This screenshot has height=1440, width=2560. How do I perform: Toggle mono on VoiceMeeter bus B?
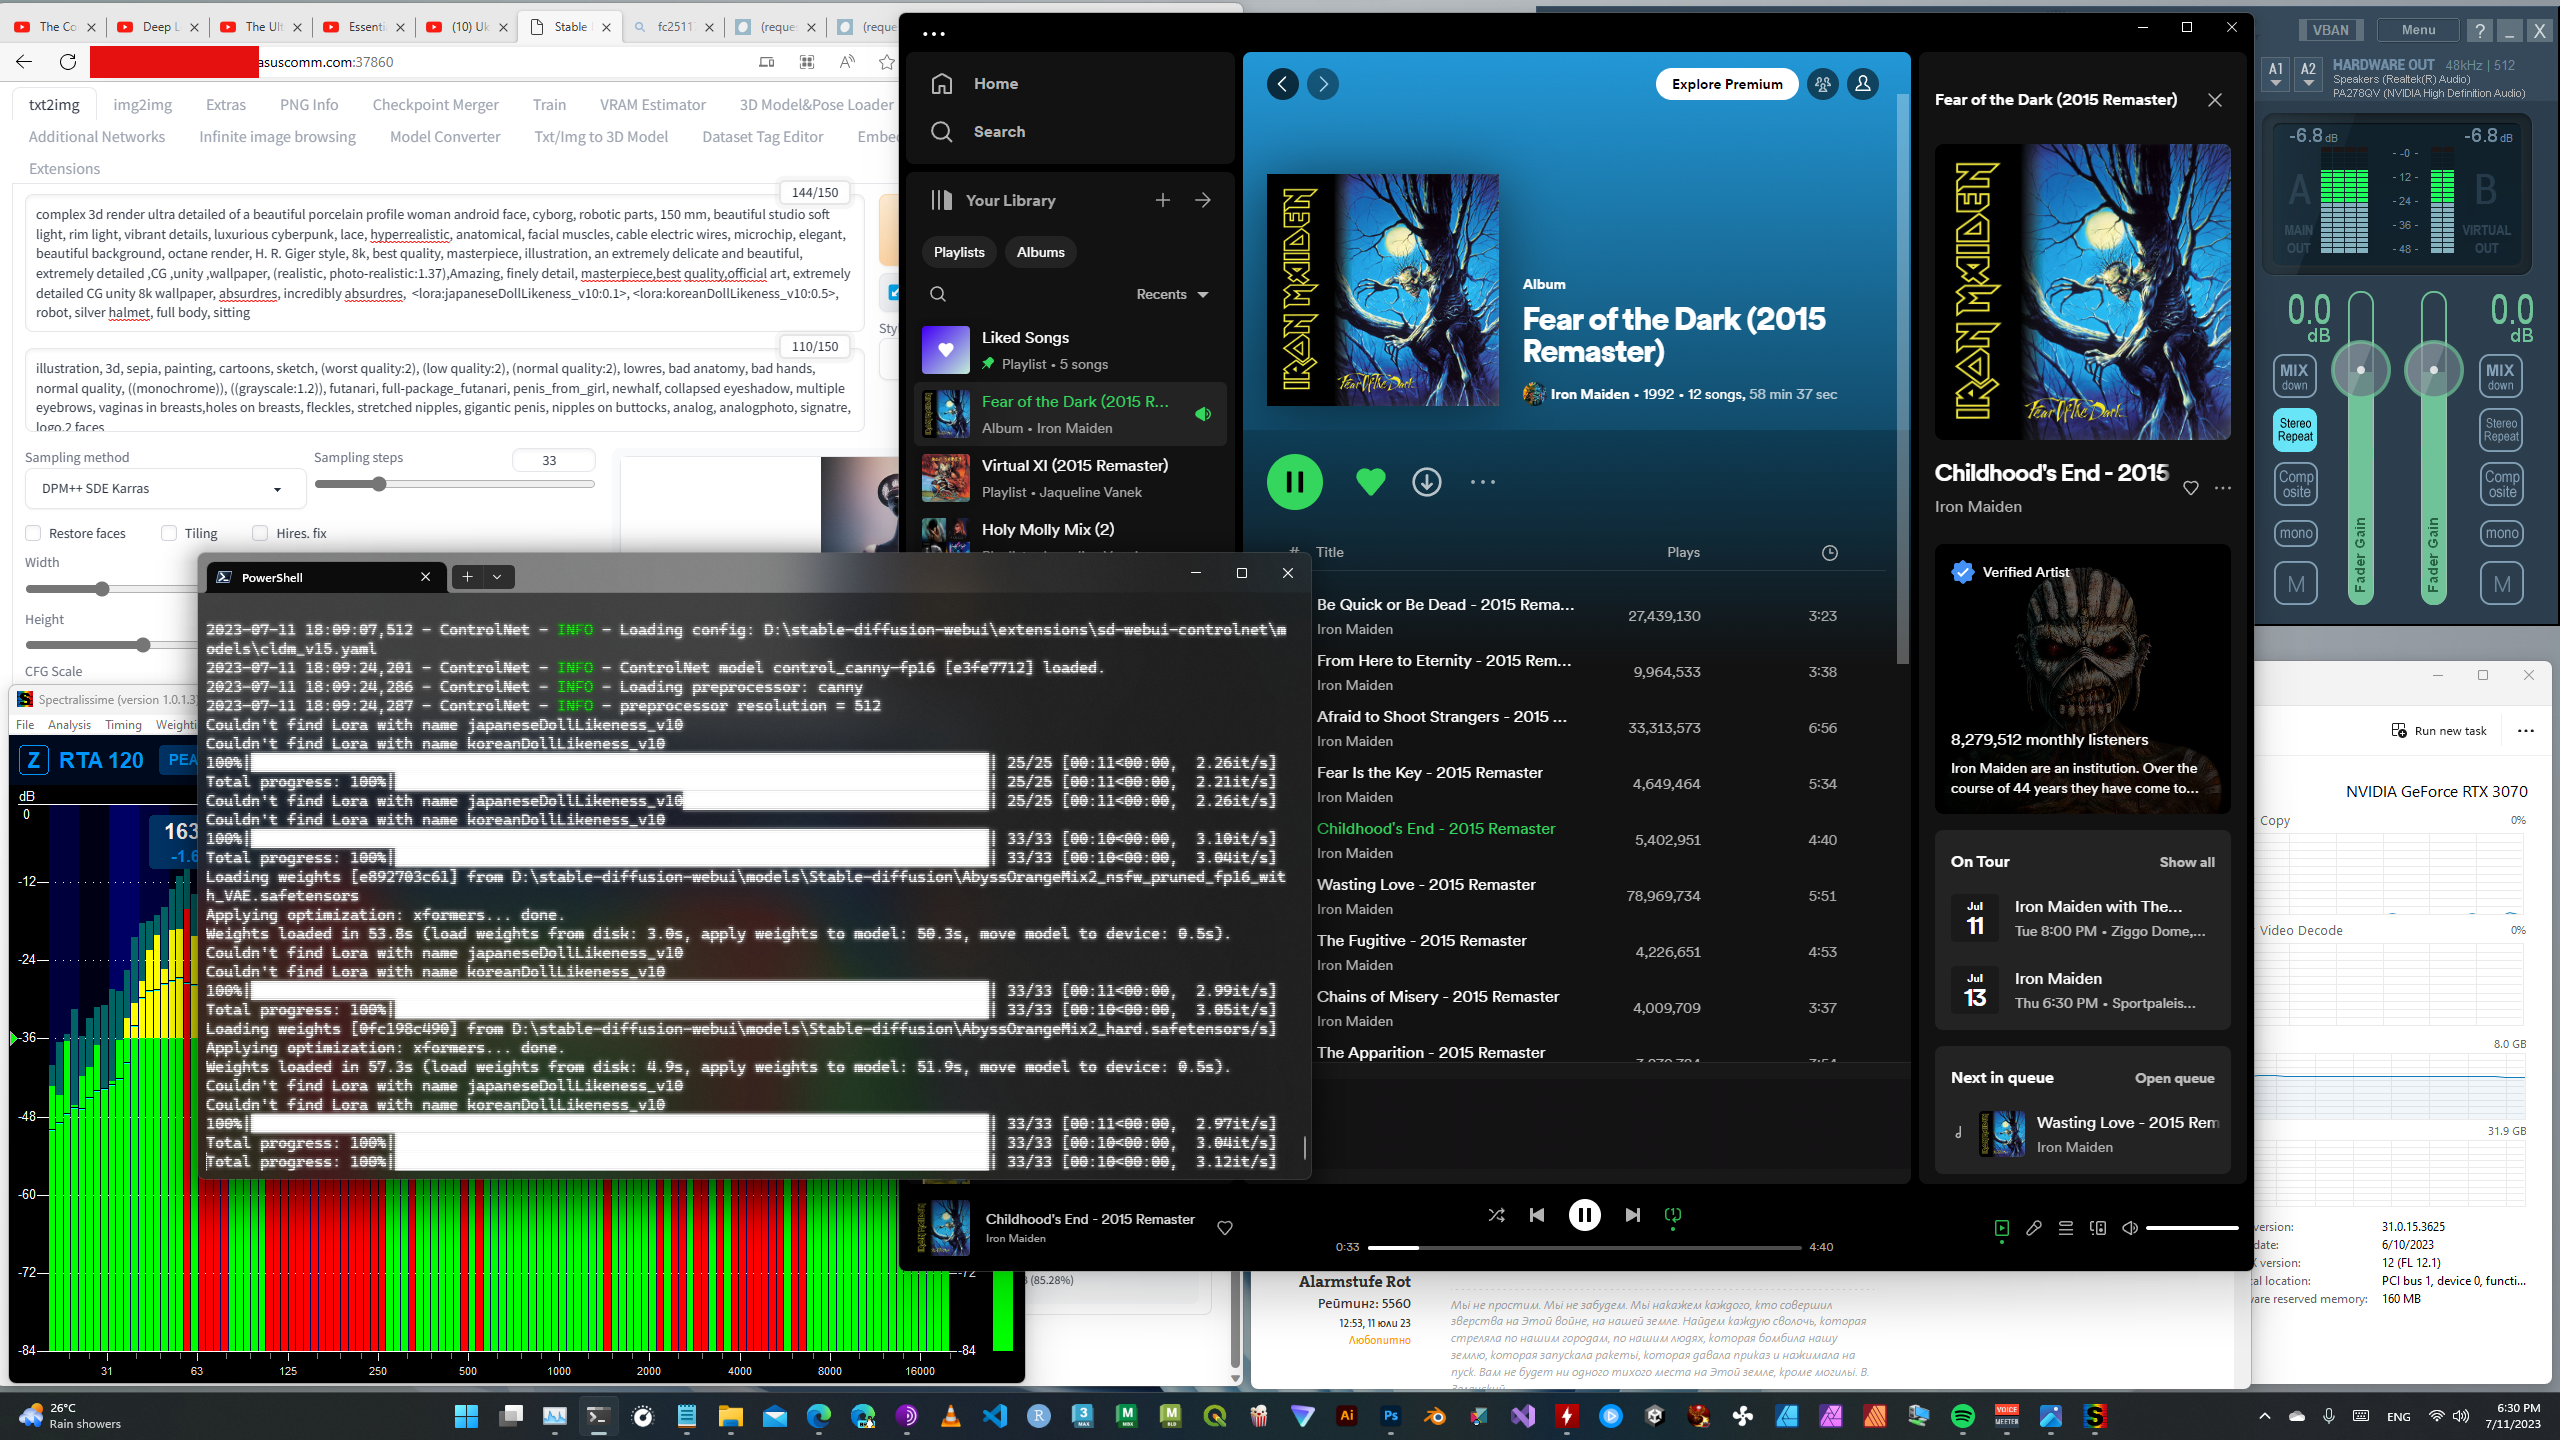coord(2501,533)
